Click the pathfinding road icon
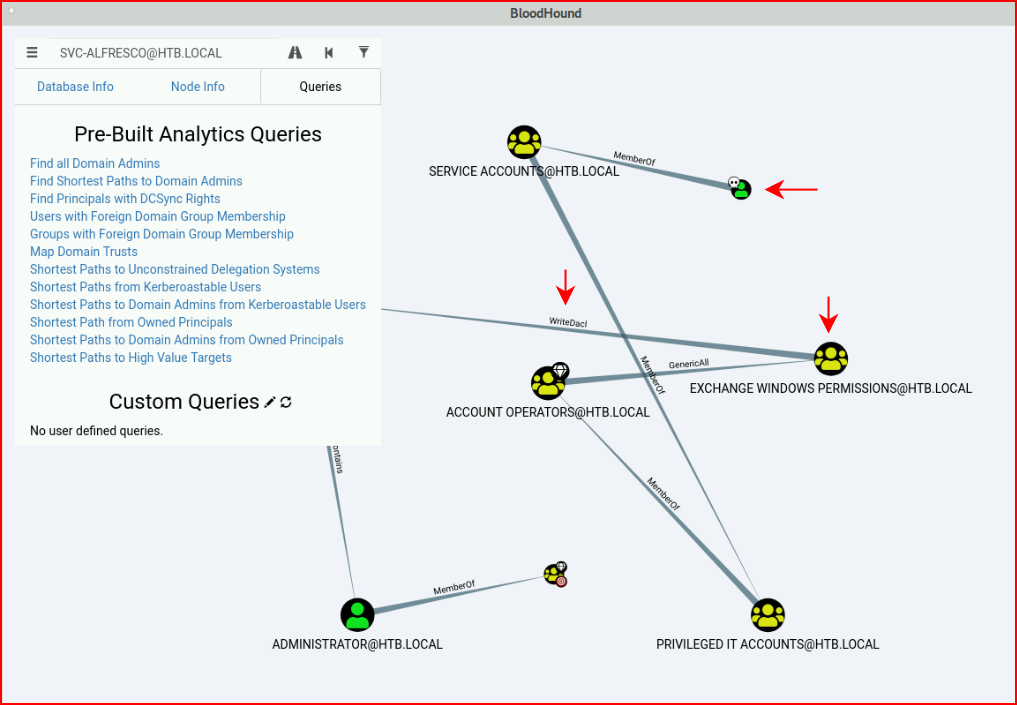The height and width of the screenshot is (705, 1017). click(295, 53)
